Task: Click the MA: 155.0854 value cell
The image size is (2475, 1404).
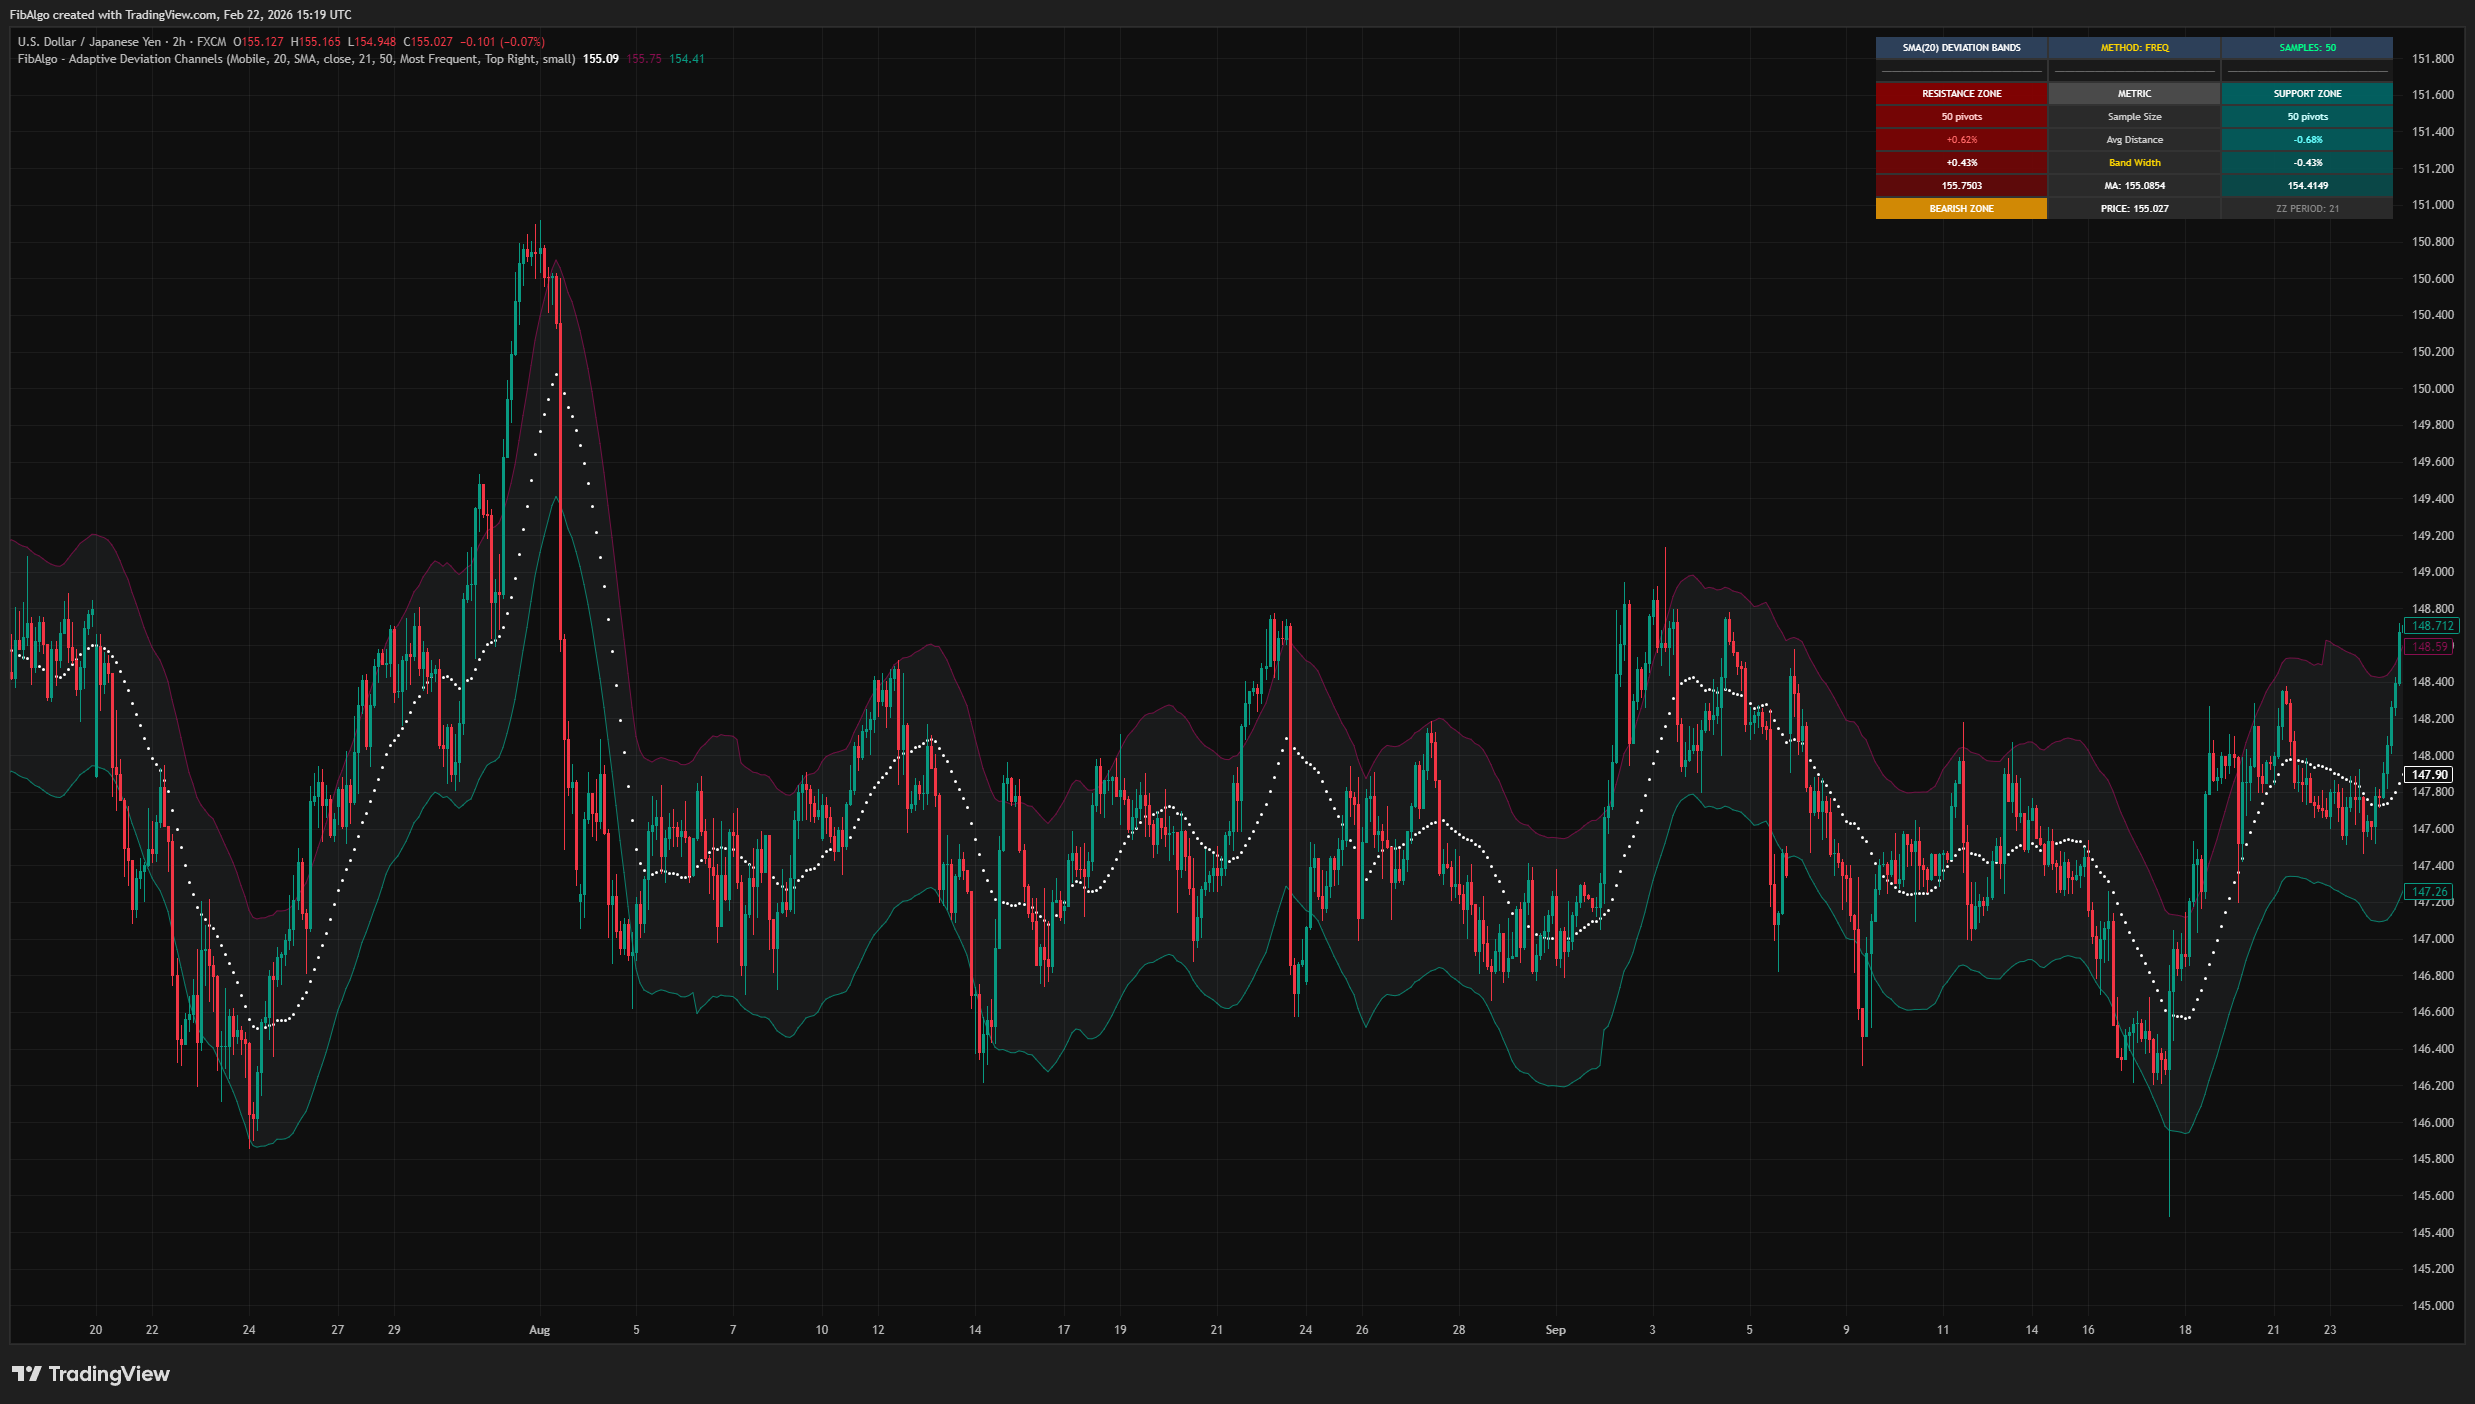Action: pos(2136,185)
